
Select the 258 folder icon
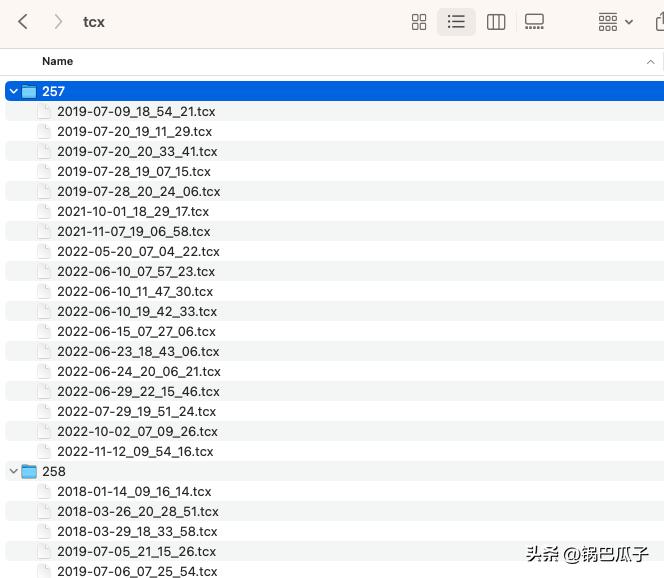(29, 471)
